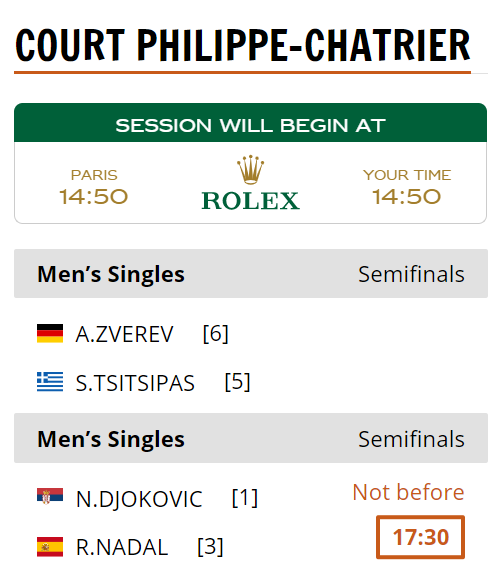Screen dimensions: 504x587
Task: Click the Court Philippe-Chatrier heading
Action: 243,45
